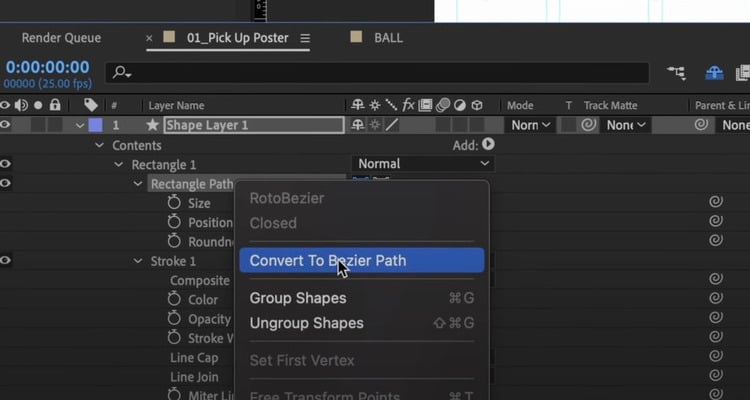Toggle visibility of Shape Layer 1
Image resolution: width=750 pixels, height=400 pixels.
pos(5,125)
